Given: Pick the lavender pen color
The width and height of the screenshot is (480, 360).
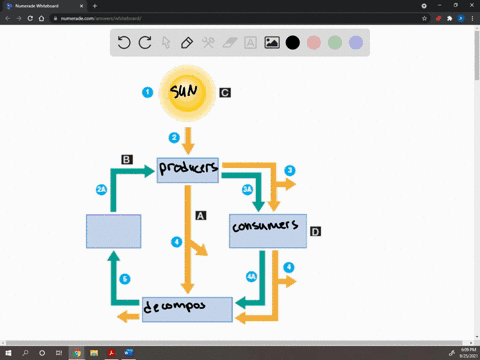Looking at the screenshot, I should pos(356,43).
